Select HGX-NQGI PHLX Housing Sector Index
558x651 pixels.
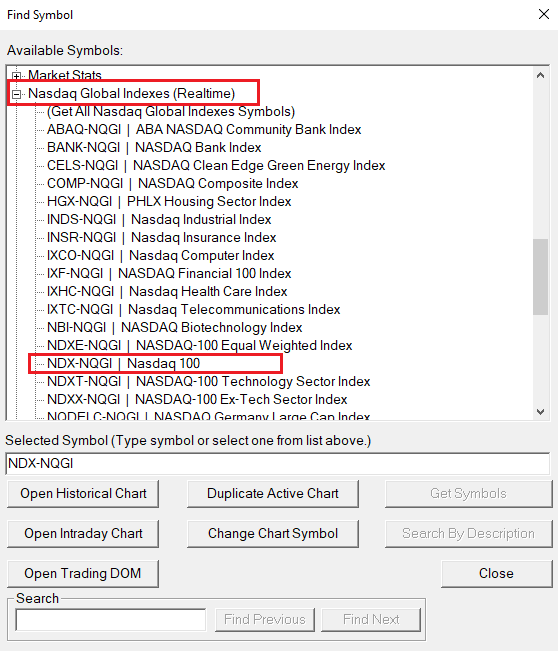169,201
